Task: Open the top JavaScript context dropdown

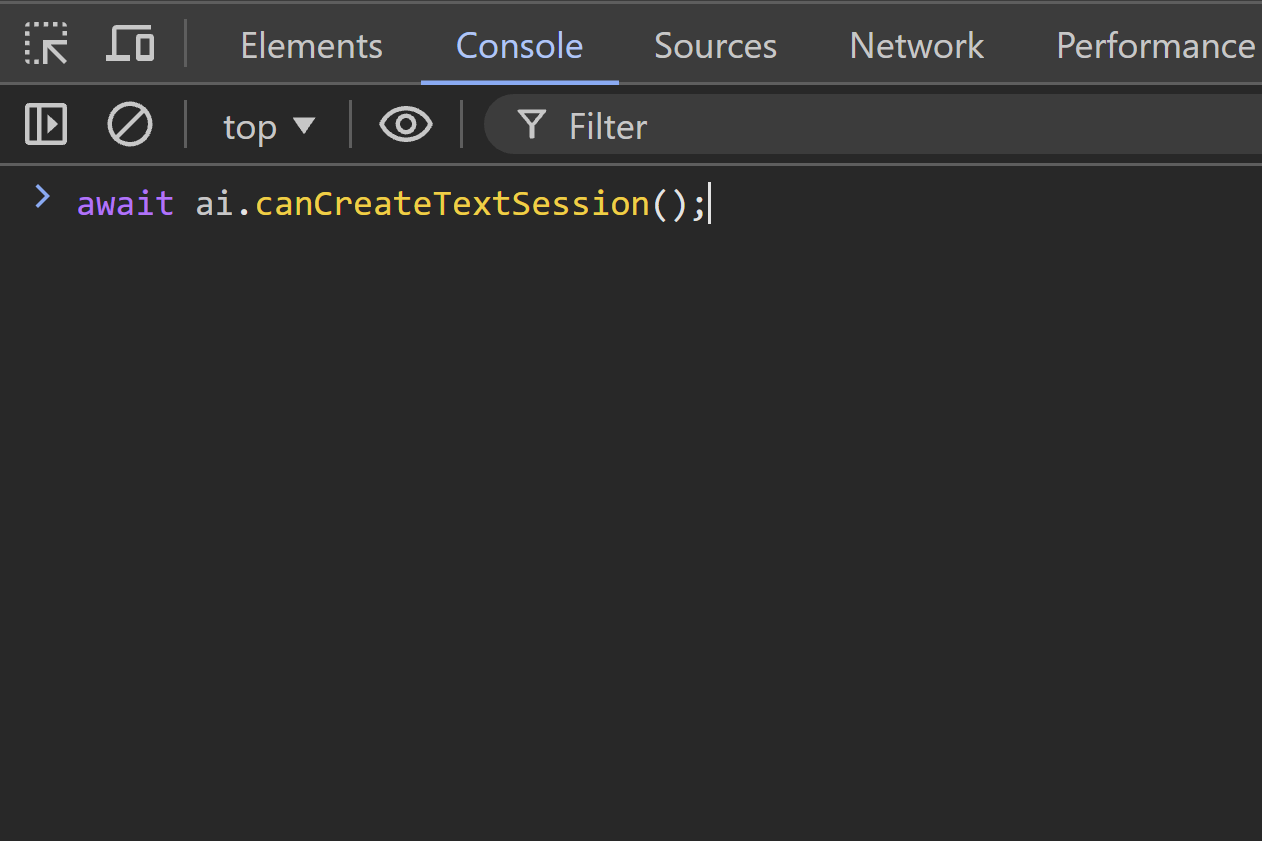Action: tap(269, 127)
